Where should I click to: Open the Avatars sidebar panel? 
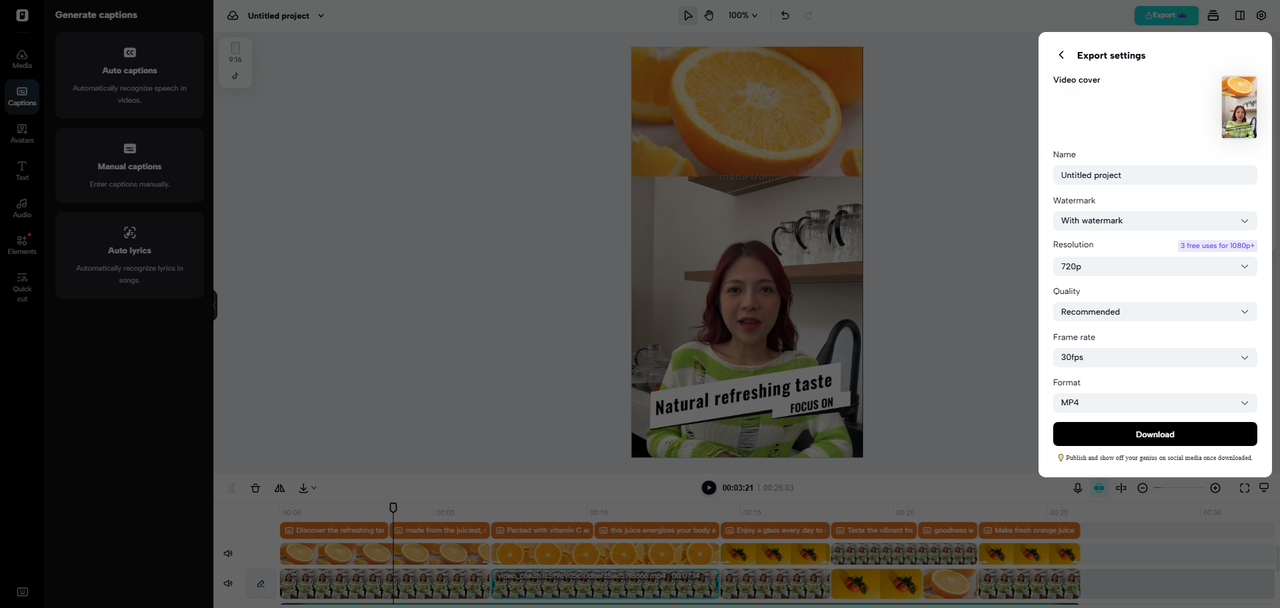[22, 133]
